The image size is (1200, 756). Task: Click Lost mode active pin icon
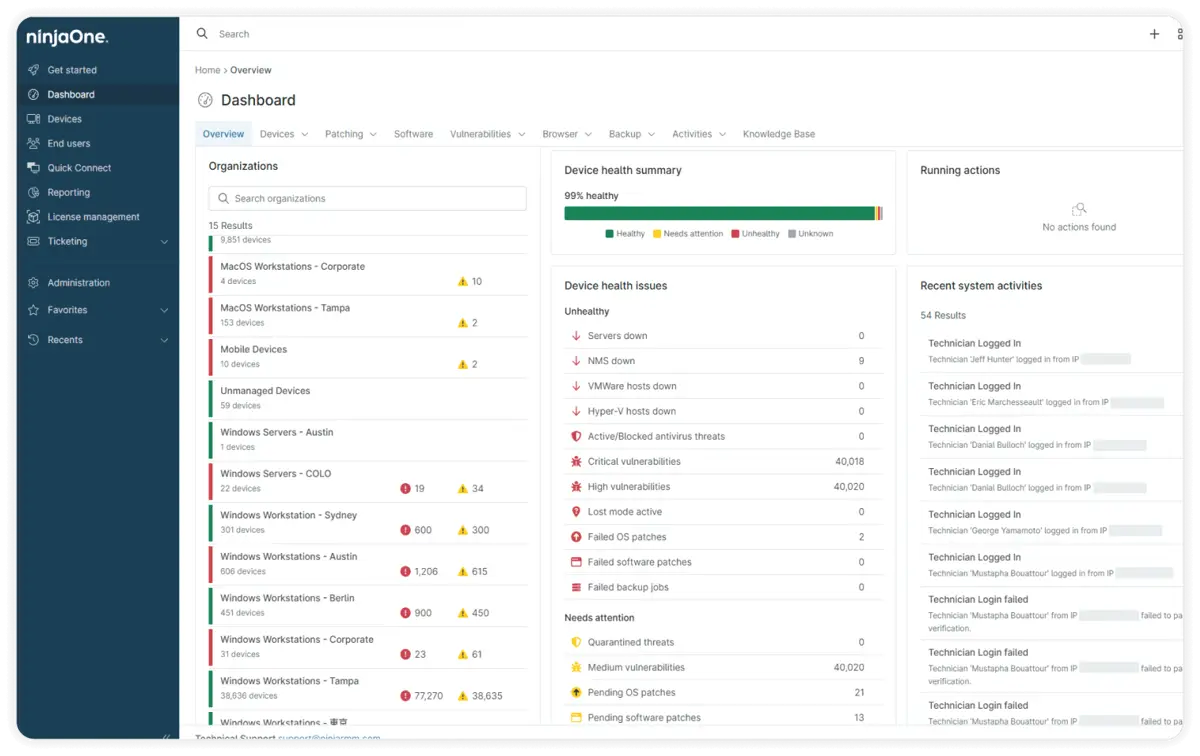(576, 512)
